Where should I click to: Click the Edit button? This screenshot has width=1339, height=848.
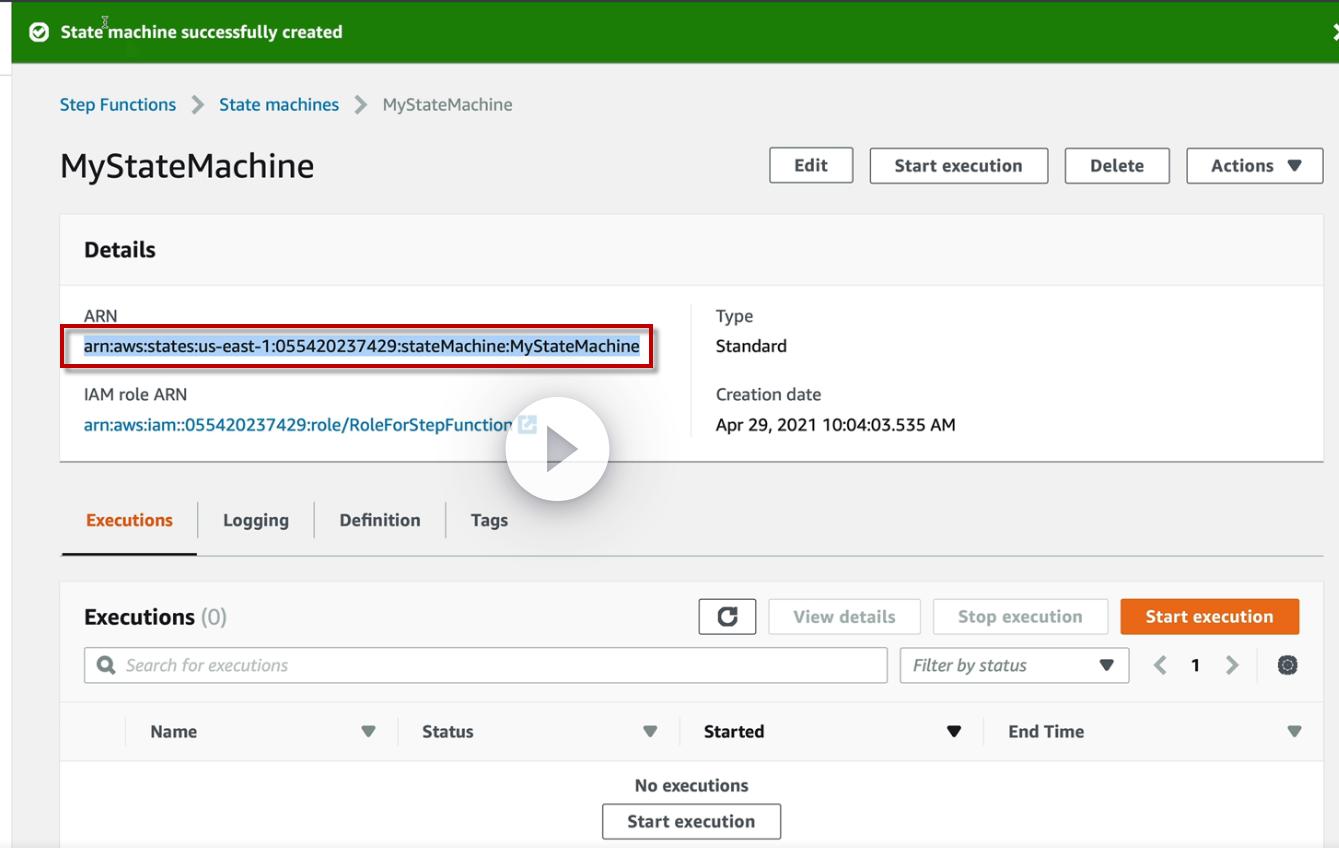(811, 166)
